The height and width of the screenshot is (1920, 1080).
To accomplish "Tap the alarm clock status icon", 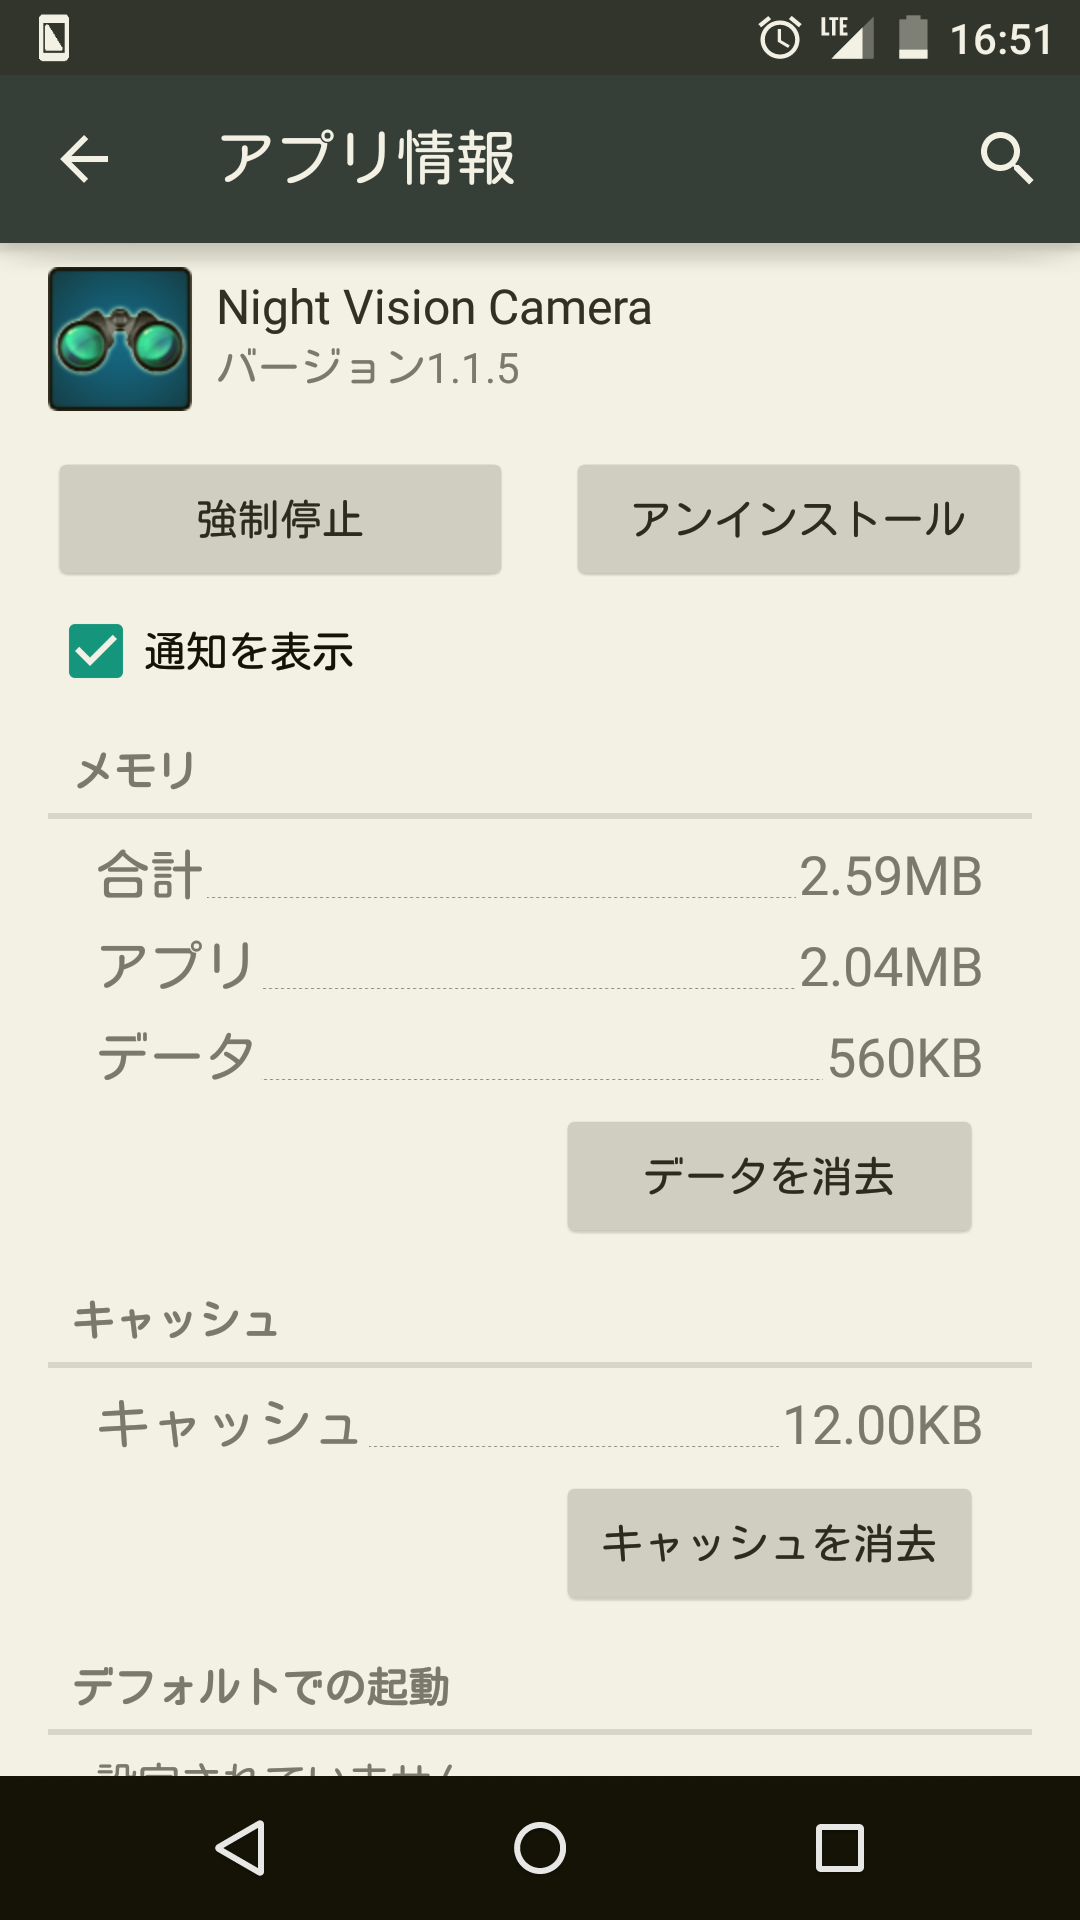I will point(779,39).
